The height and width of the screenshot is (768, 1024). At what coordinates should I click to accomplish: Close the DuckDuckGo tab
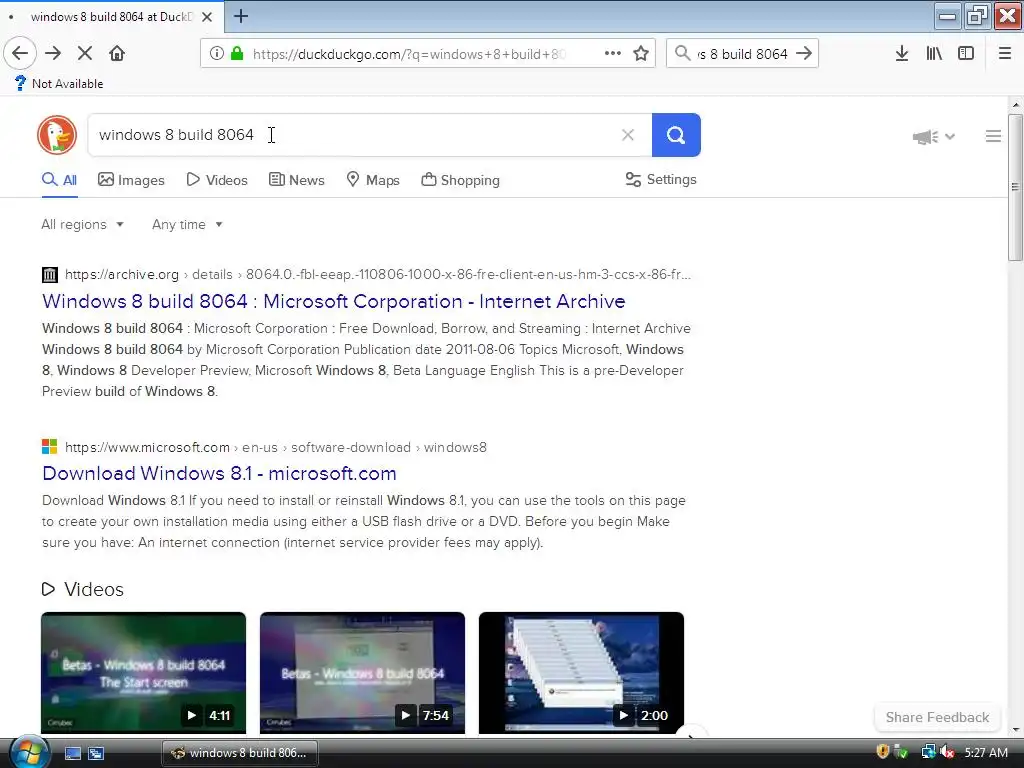(207, 17)
